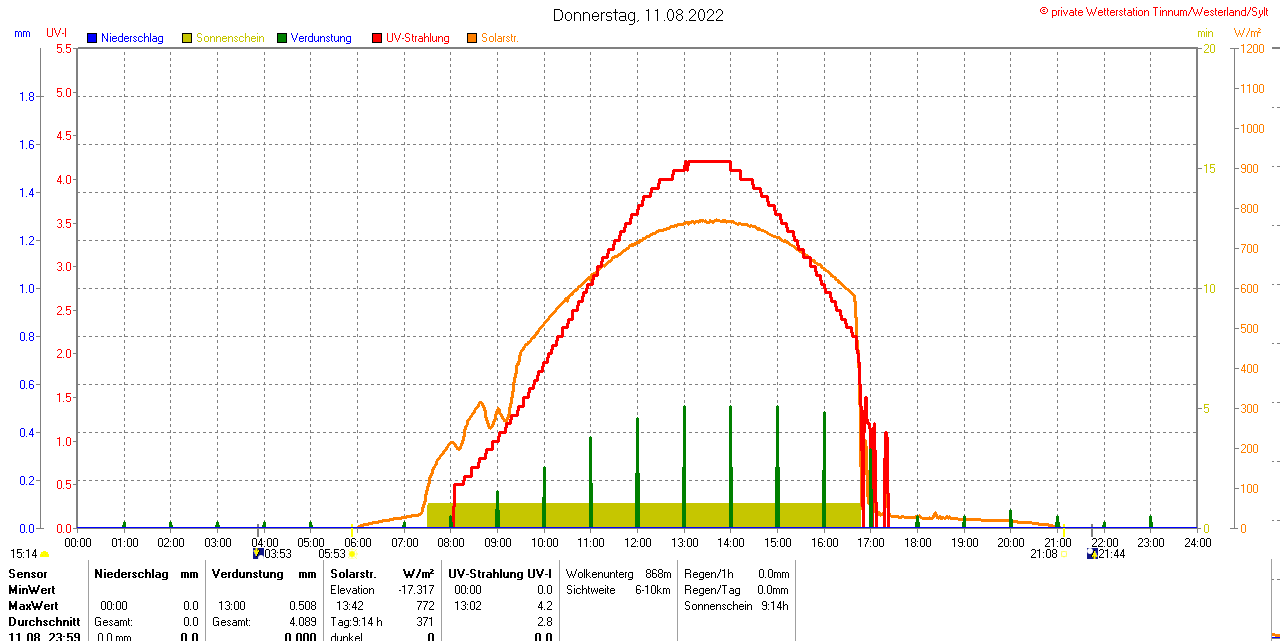Click the red UV-Strahlung legend swatch

[377, 38]
